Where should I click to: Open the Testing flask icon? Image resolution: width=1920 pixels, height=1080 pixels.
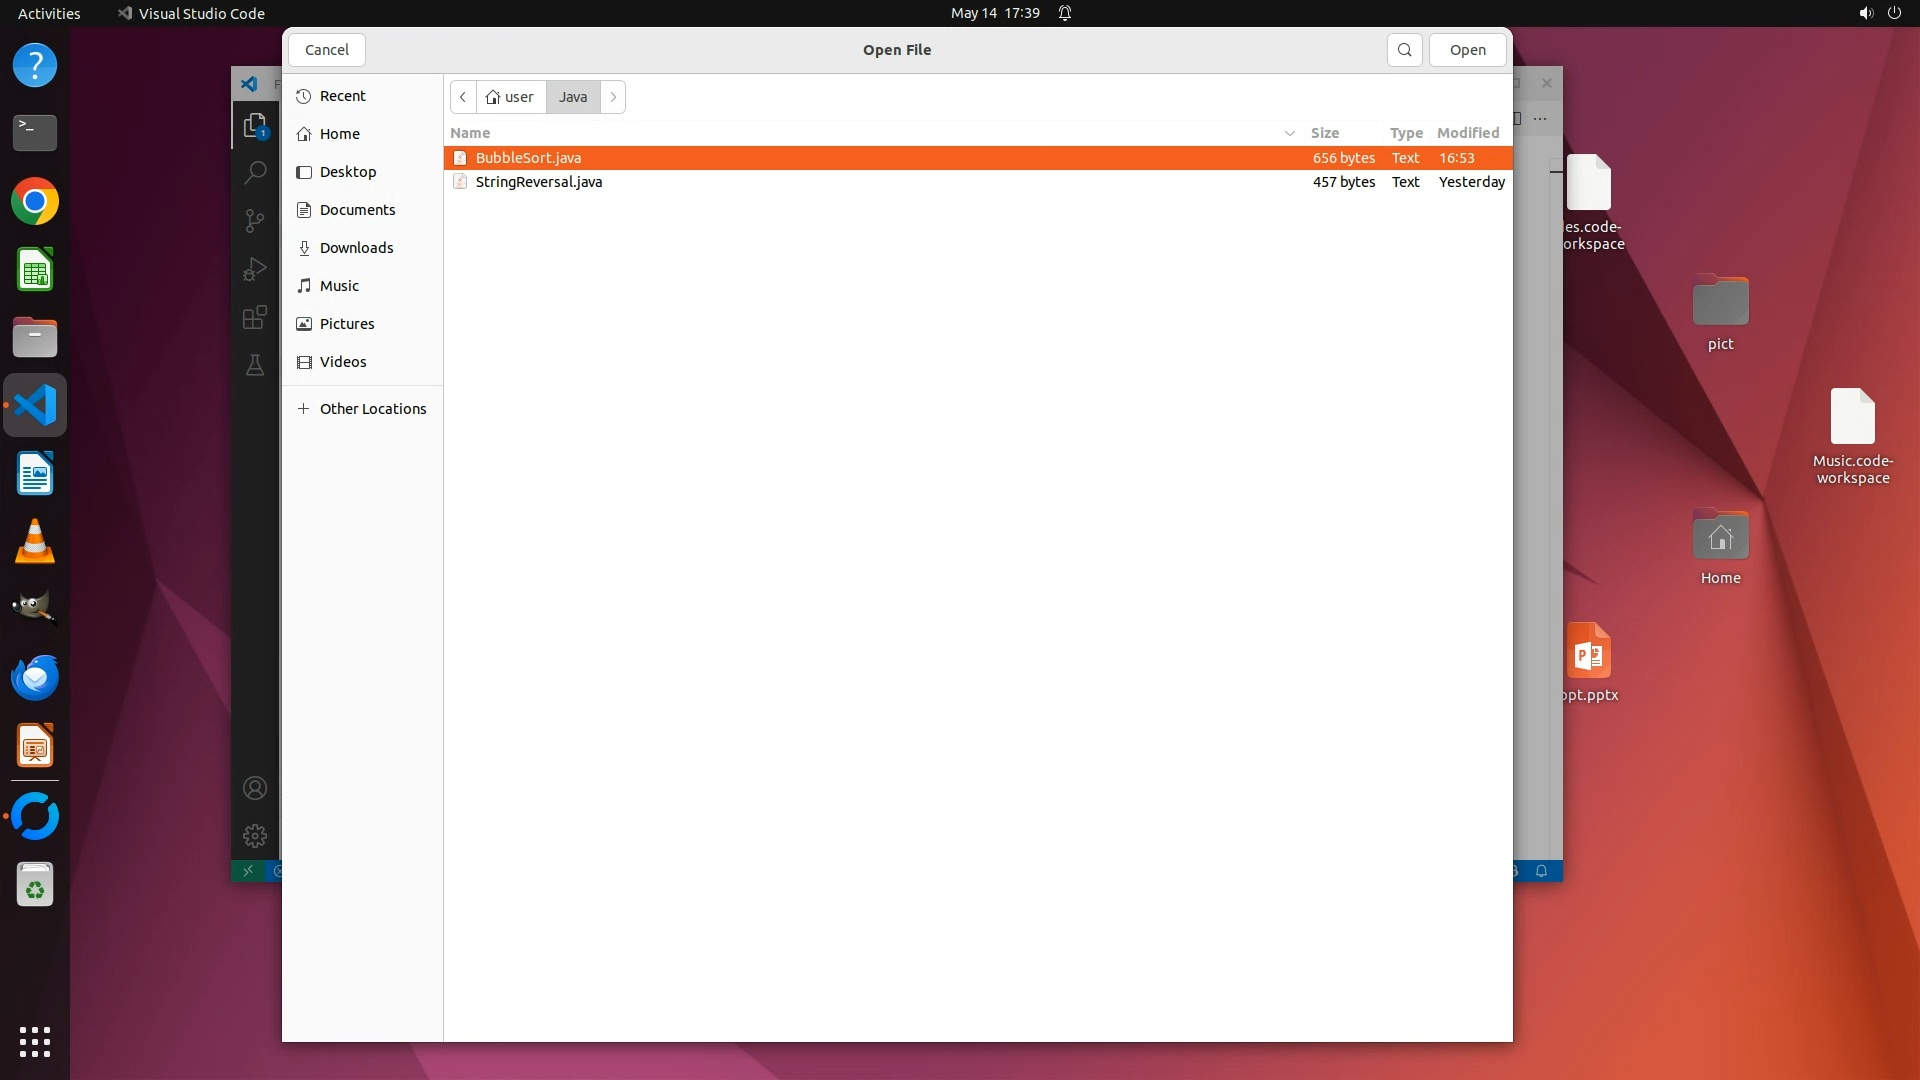[255, 365]
